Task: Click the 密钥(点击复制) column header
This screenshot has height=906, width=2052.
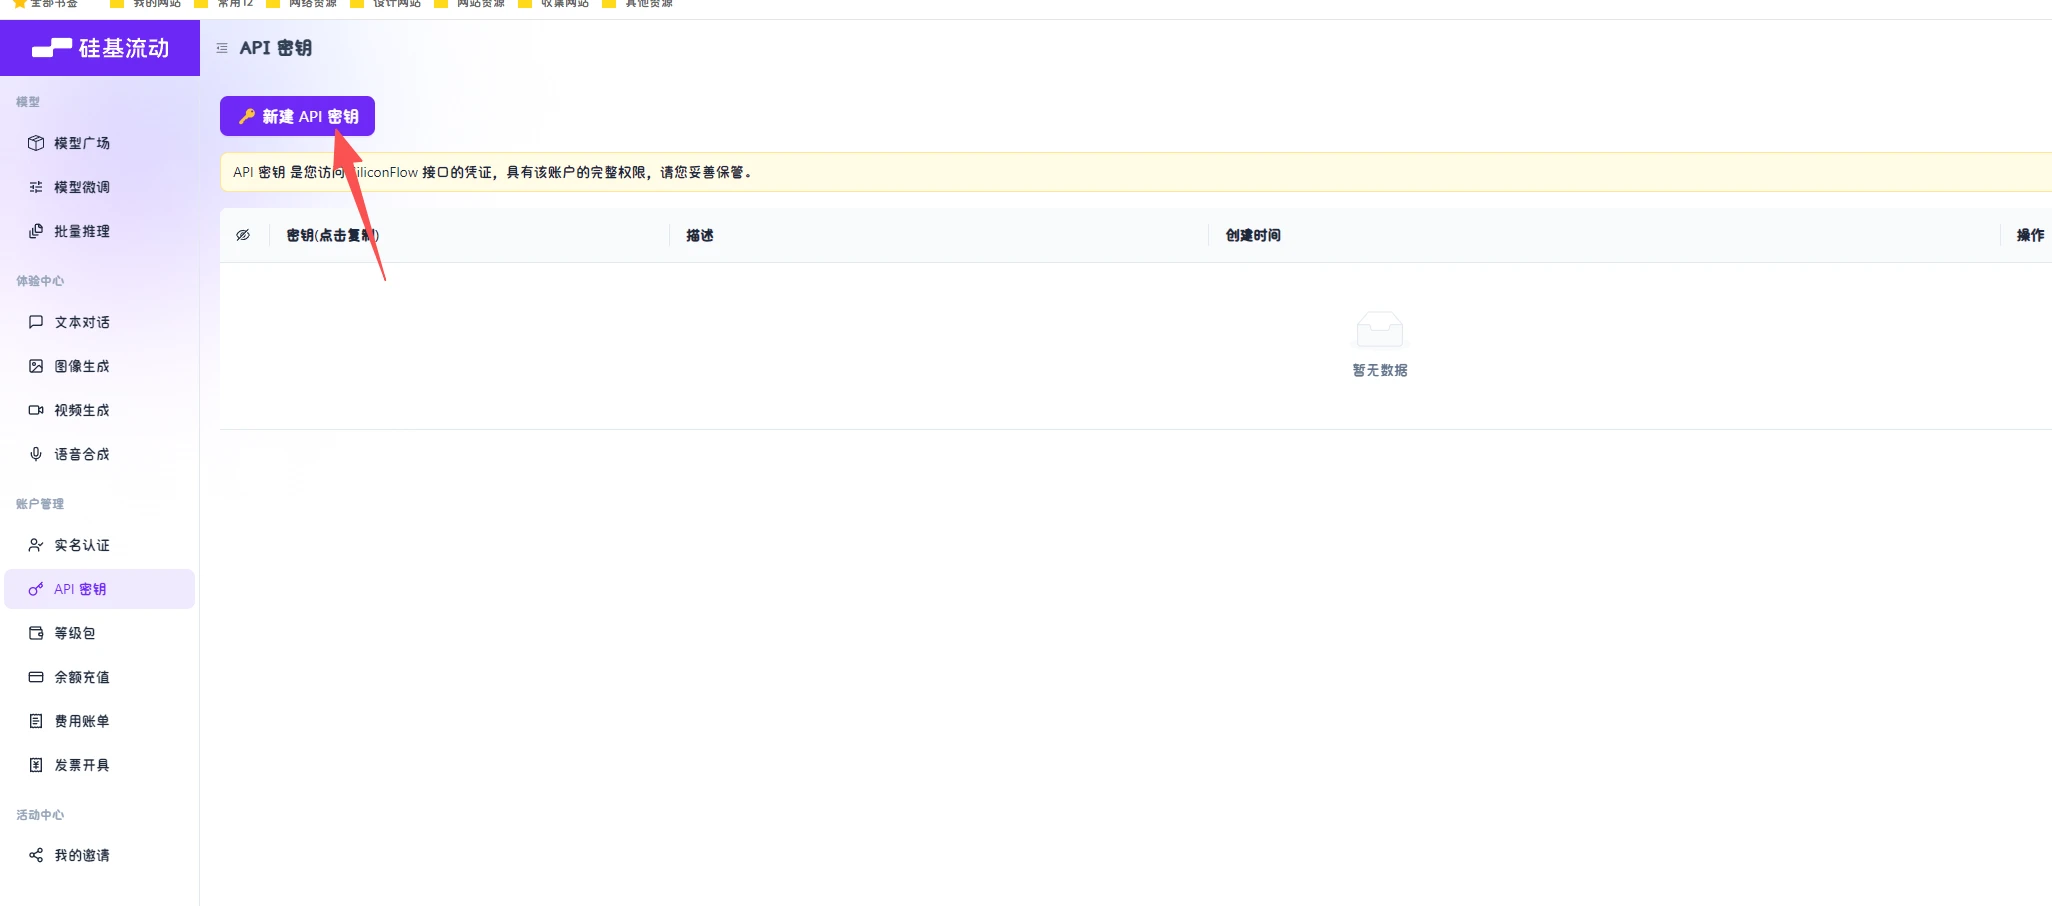Action: point(332,235)
